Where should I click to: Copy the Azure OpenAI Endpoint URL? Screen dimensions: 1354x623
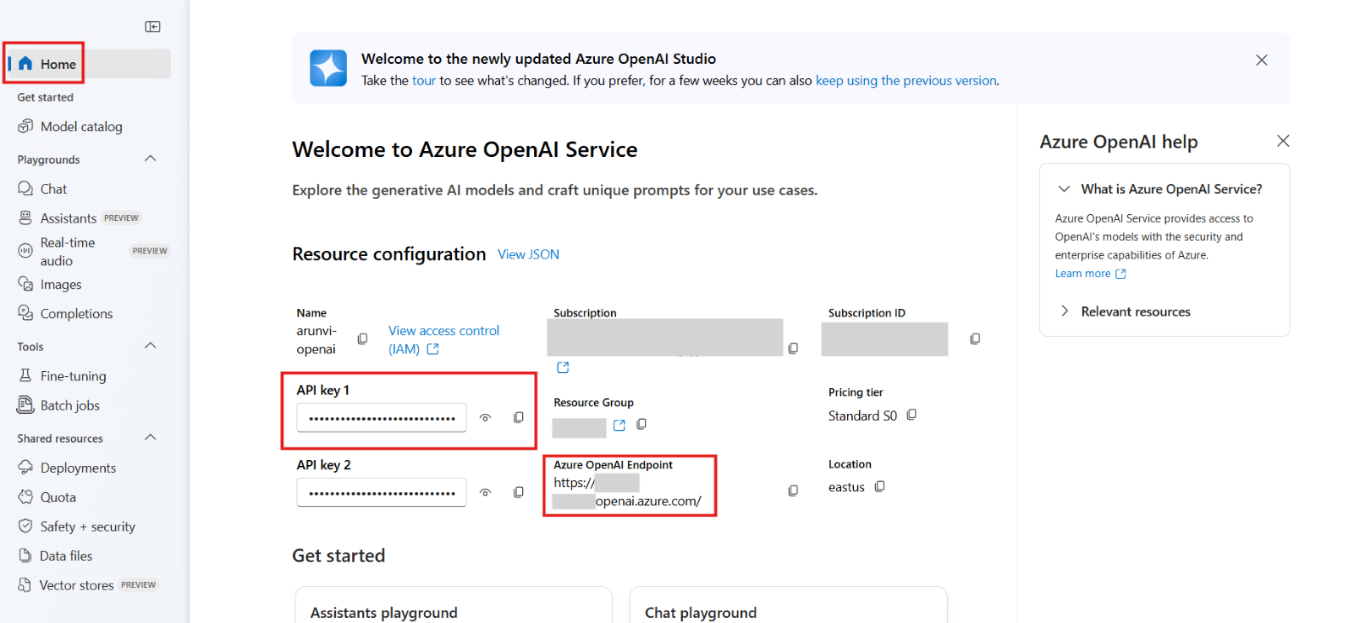tap(793, 491)
